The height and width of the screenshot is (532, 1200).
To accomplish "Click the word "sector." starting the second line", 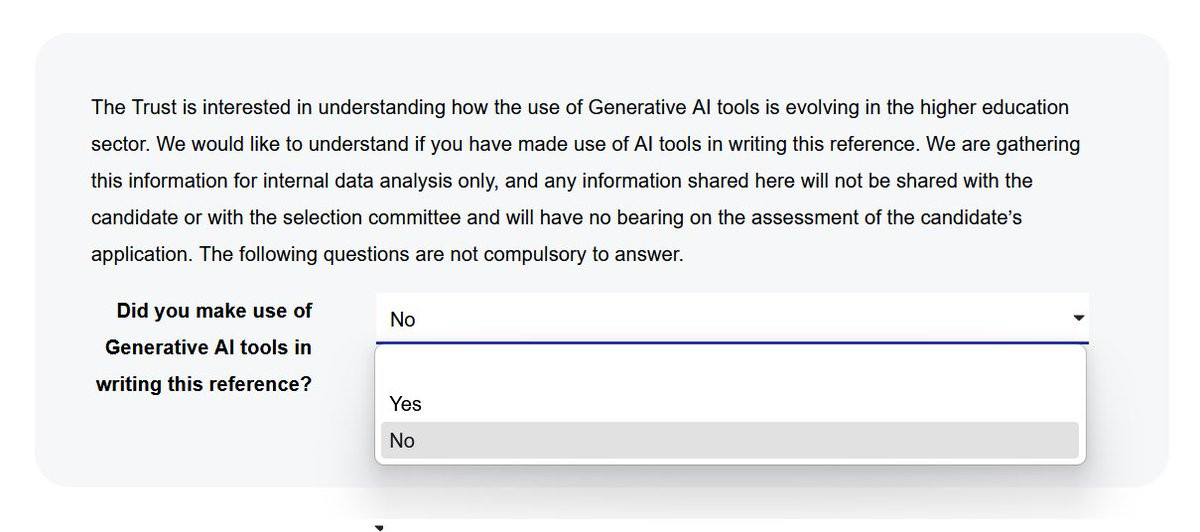I will (x=121, y=144).
